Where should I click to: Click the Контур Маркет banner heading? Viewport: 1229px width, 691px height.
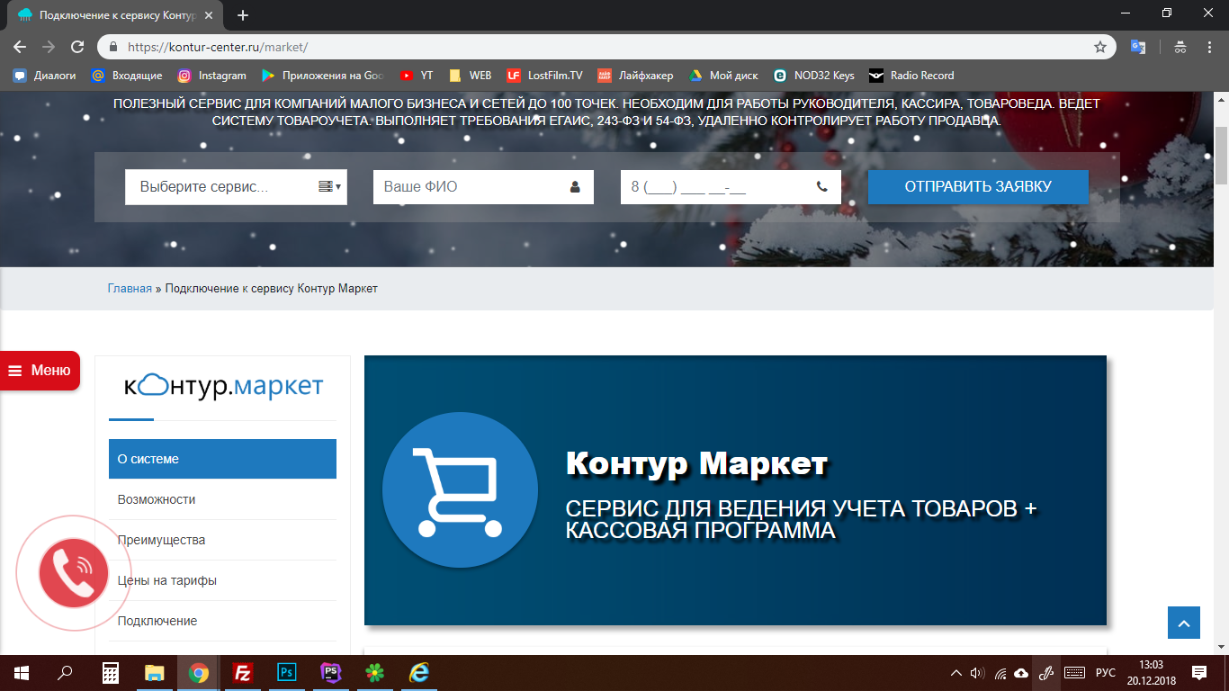click(x=697, y=464)
